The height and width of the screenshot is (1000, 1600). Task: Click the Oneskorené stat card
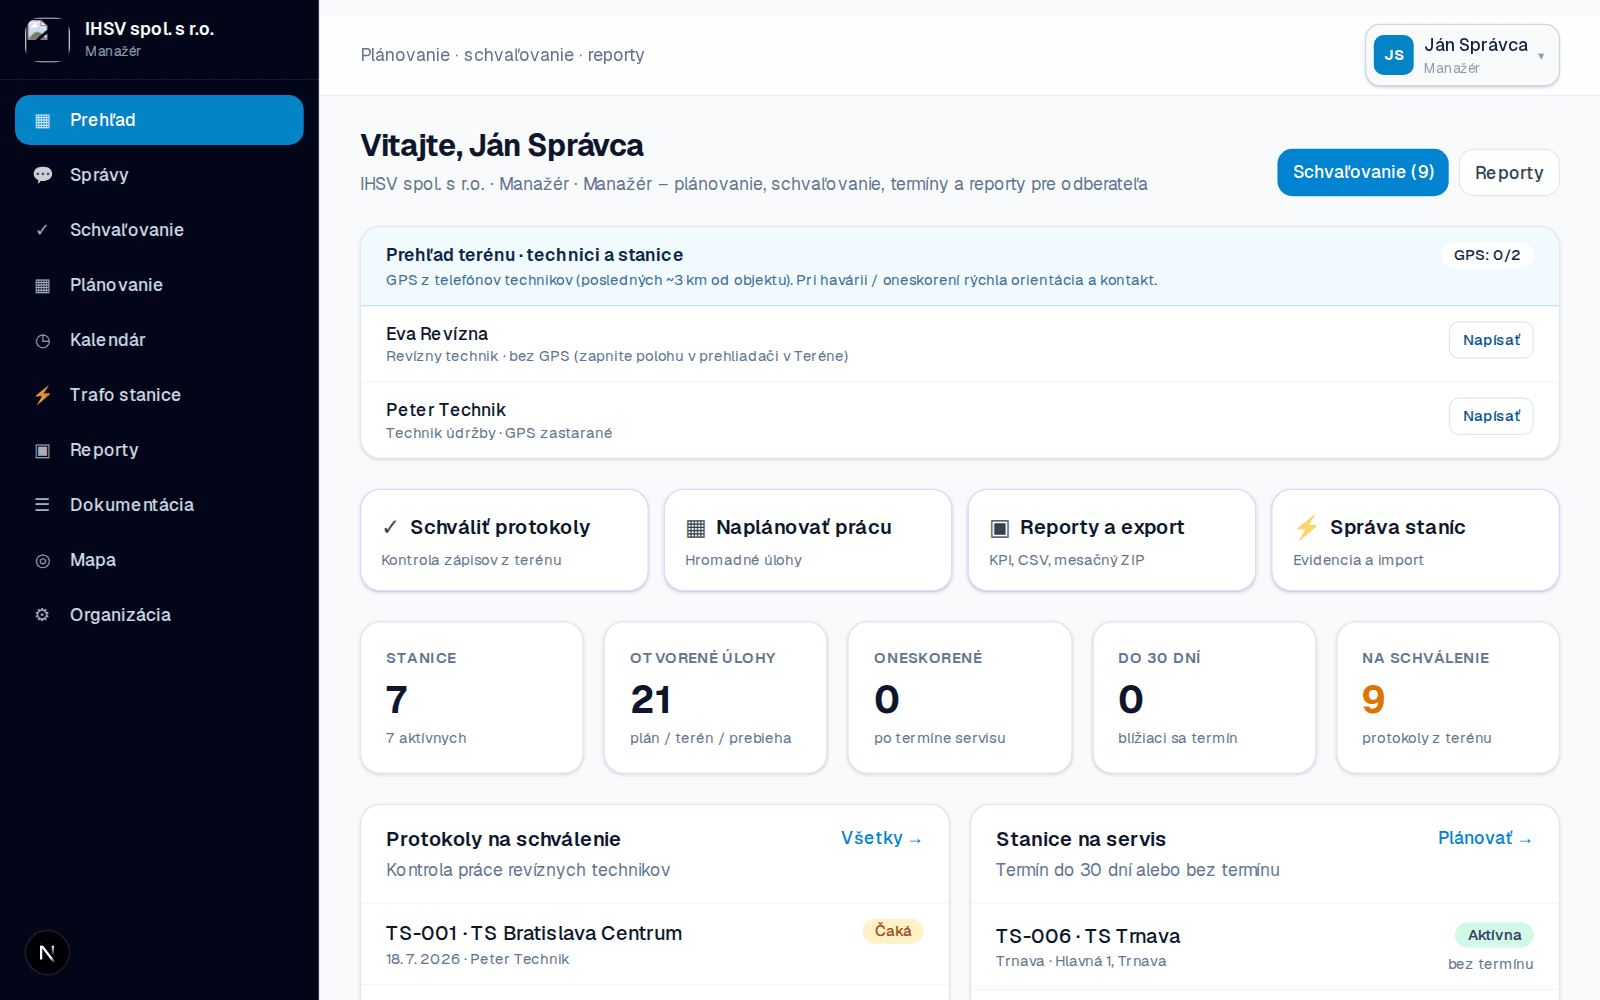point(960,698)
